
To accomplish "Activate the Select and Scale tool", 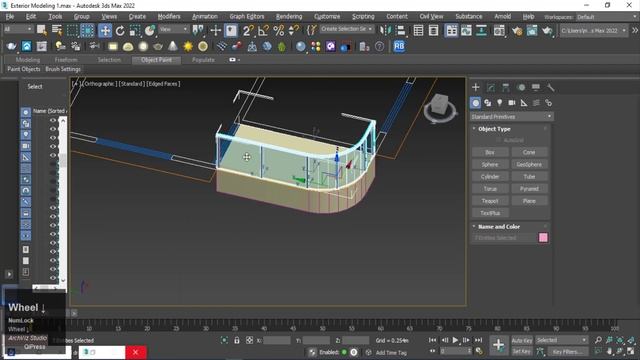I will tap(135, 30).
